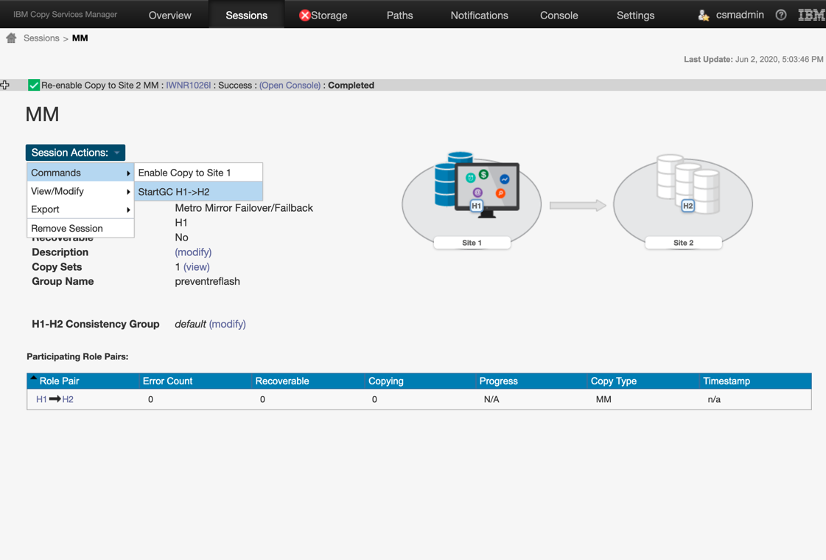The width and height of the screenshot is (826, 560).
Task: Sort by Recoverable column header
Action: [282, 381]
